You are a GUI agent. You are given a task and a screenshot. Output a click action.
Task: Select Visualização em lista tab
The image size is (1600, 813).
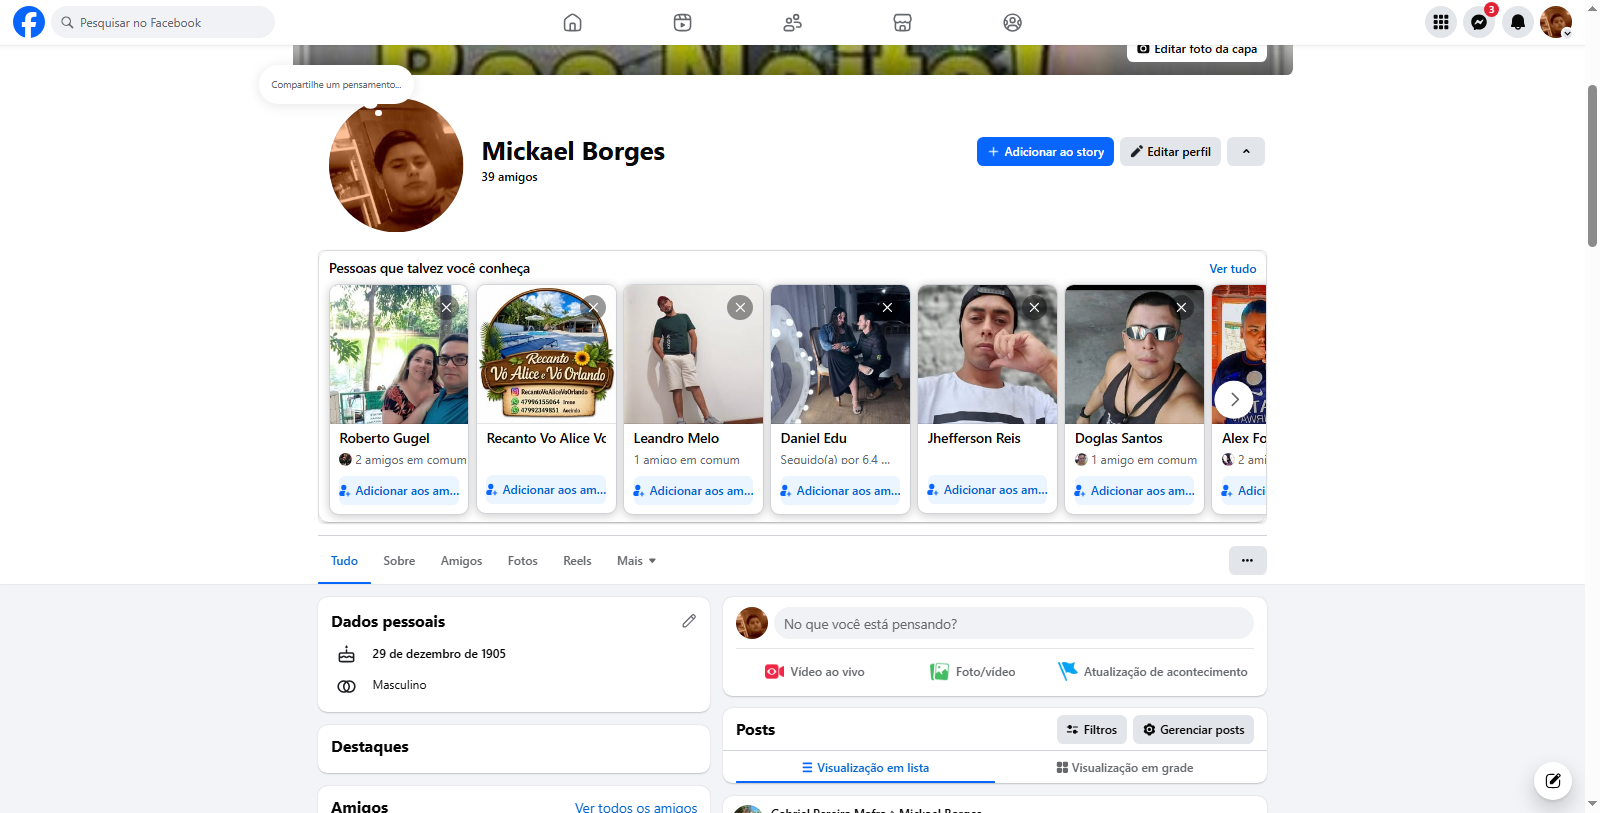(865, 768)
